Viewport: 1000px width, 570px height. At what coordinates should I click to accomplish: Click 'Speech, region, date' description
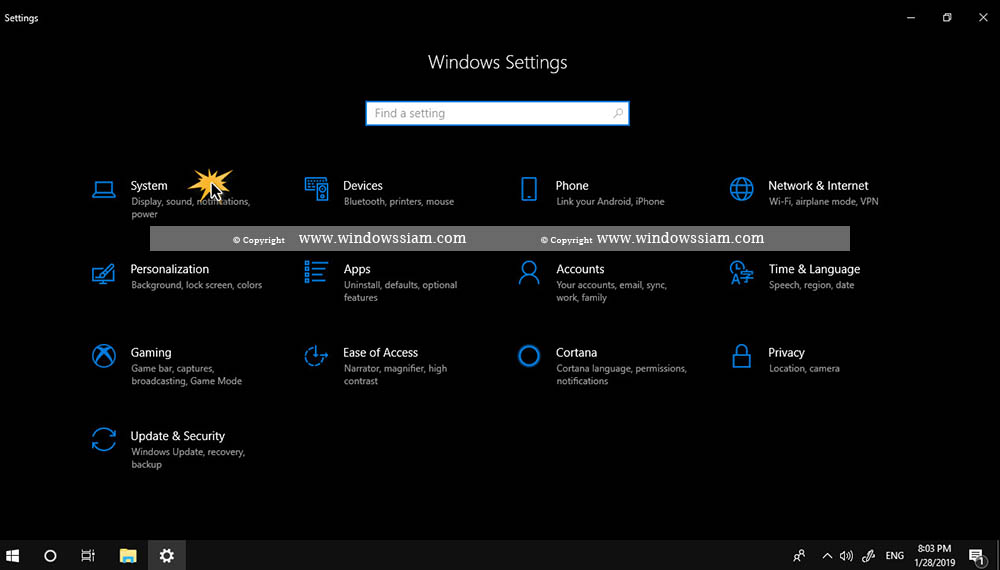[x=811, y=285]
